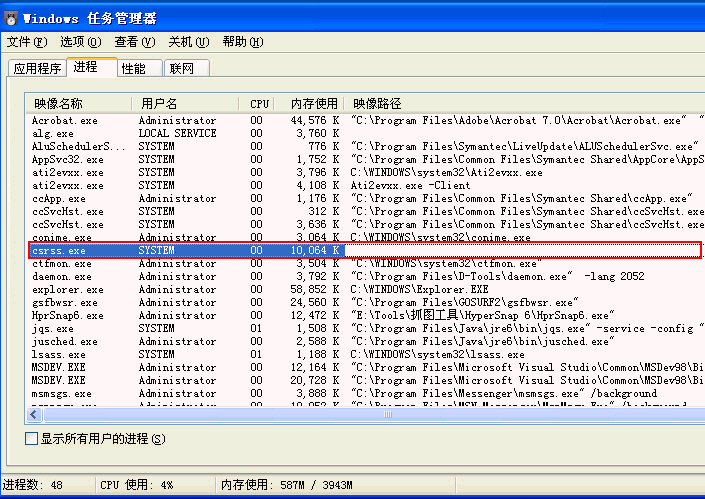
Task: Select ccSvcHst.exe using 3,636 K
Action: 366,225
